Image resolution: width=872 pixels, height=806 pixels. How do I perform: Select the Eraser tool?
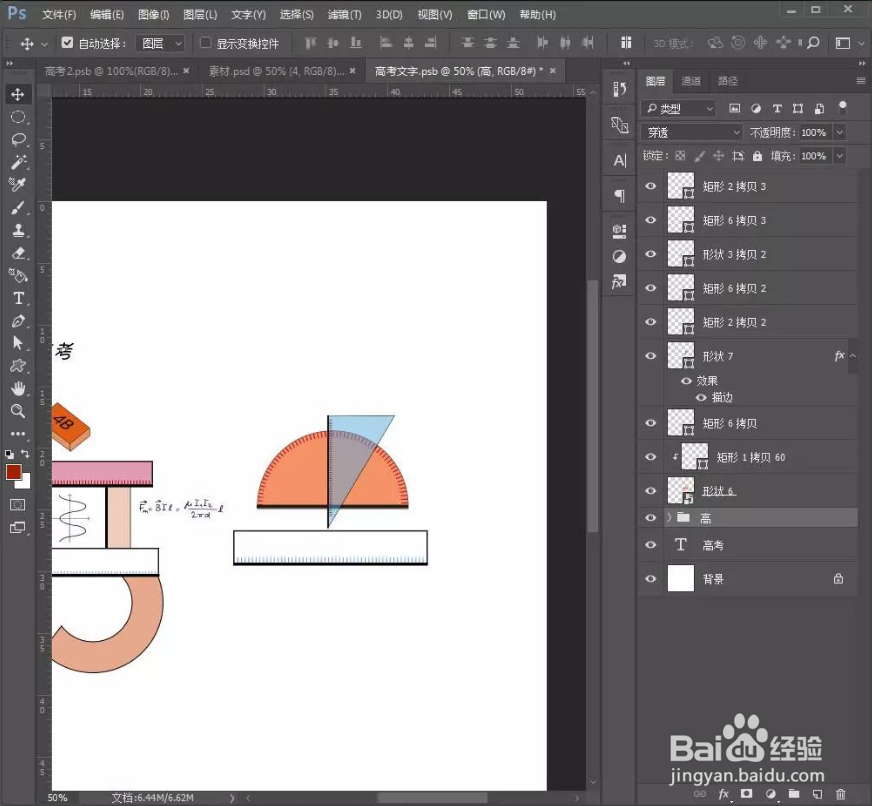(x=18, y=253)
